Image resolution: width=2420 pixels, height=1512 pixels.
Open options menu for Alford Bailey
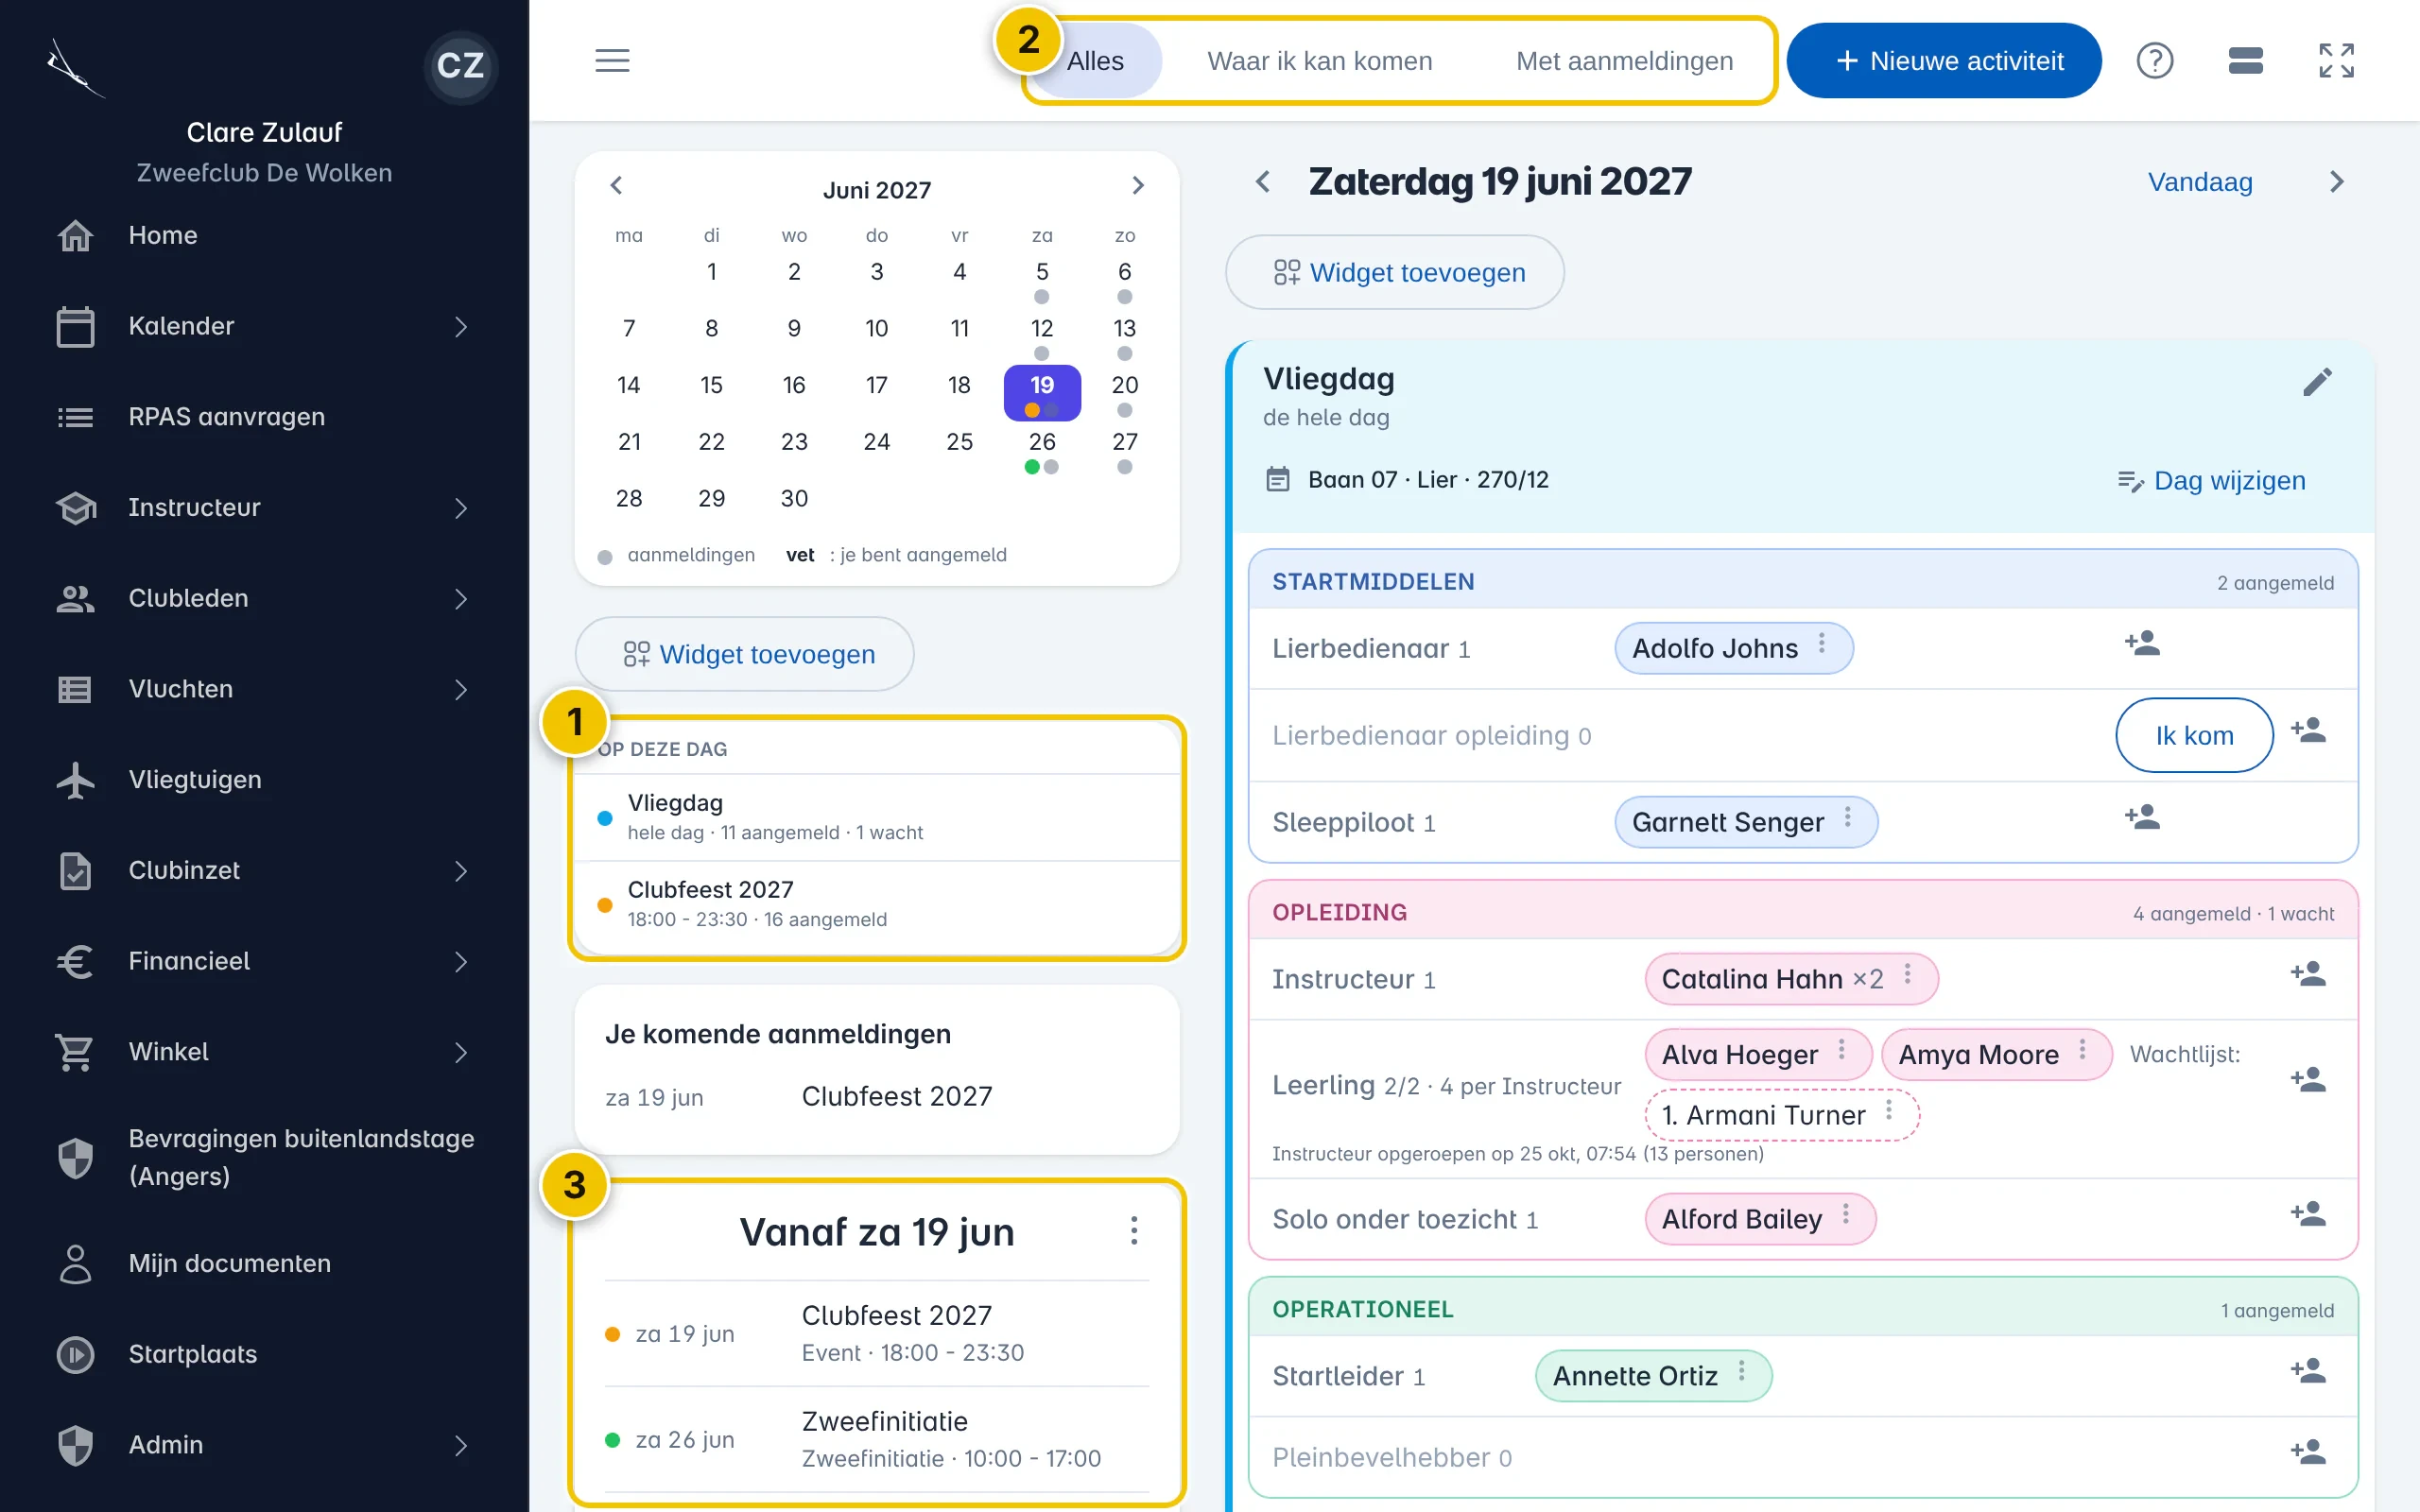tap(1846, 1214)
